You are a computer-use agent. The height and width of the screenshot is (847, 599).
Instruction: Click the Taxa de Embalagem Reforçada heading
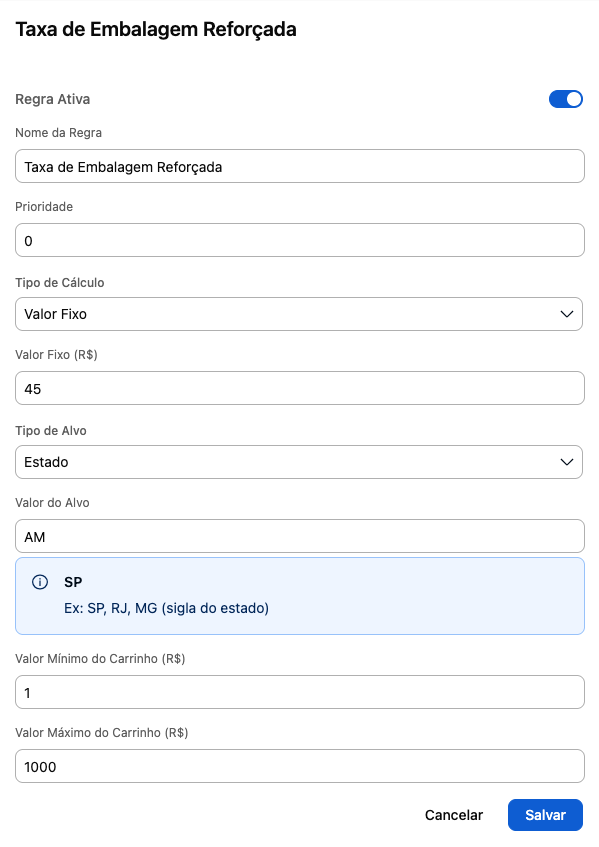tap(156, 30)
